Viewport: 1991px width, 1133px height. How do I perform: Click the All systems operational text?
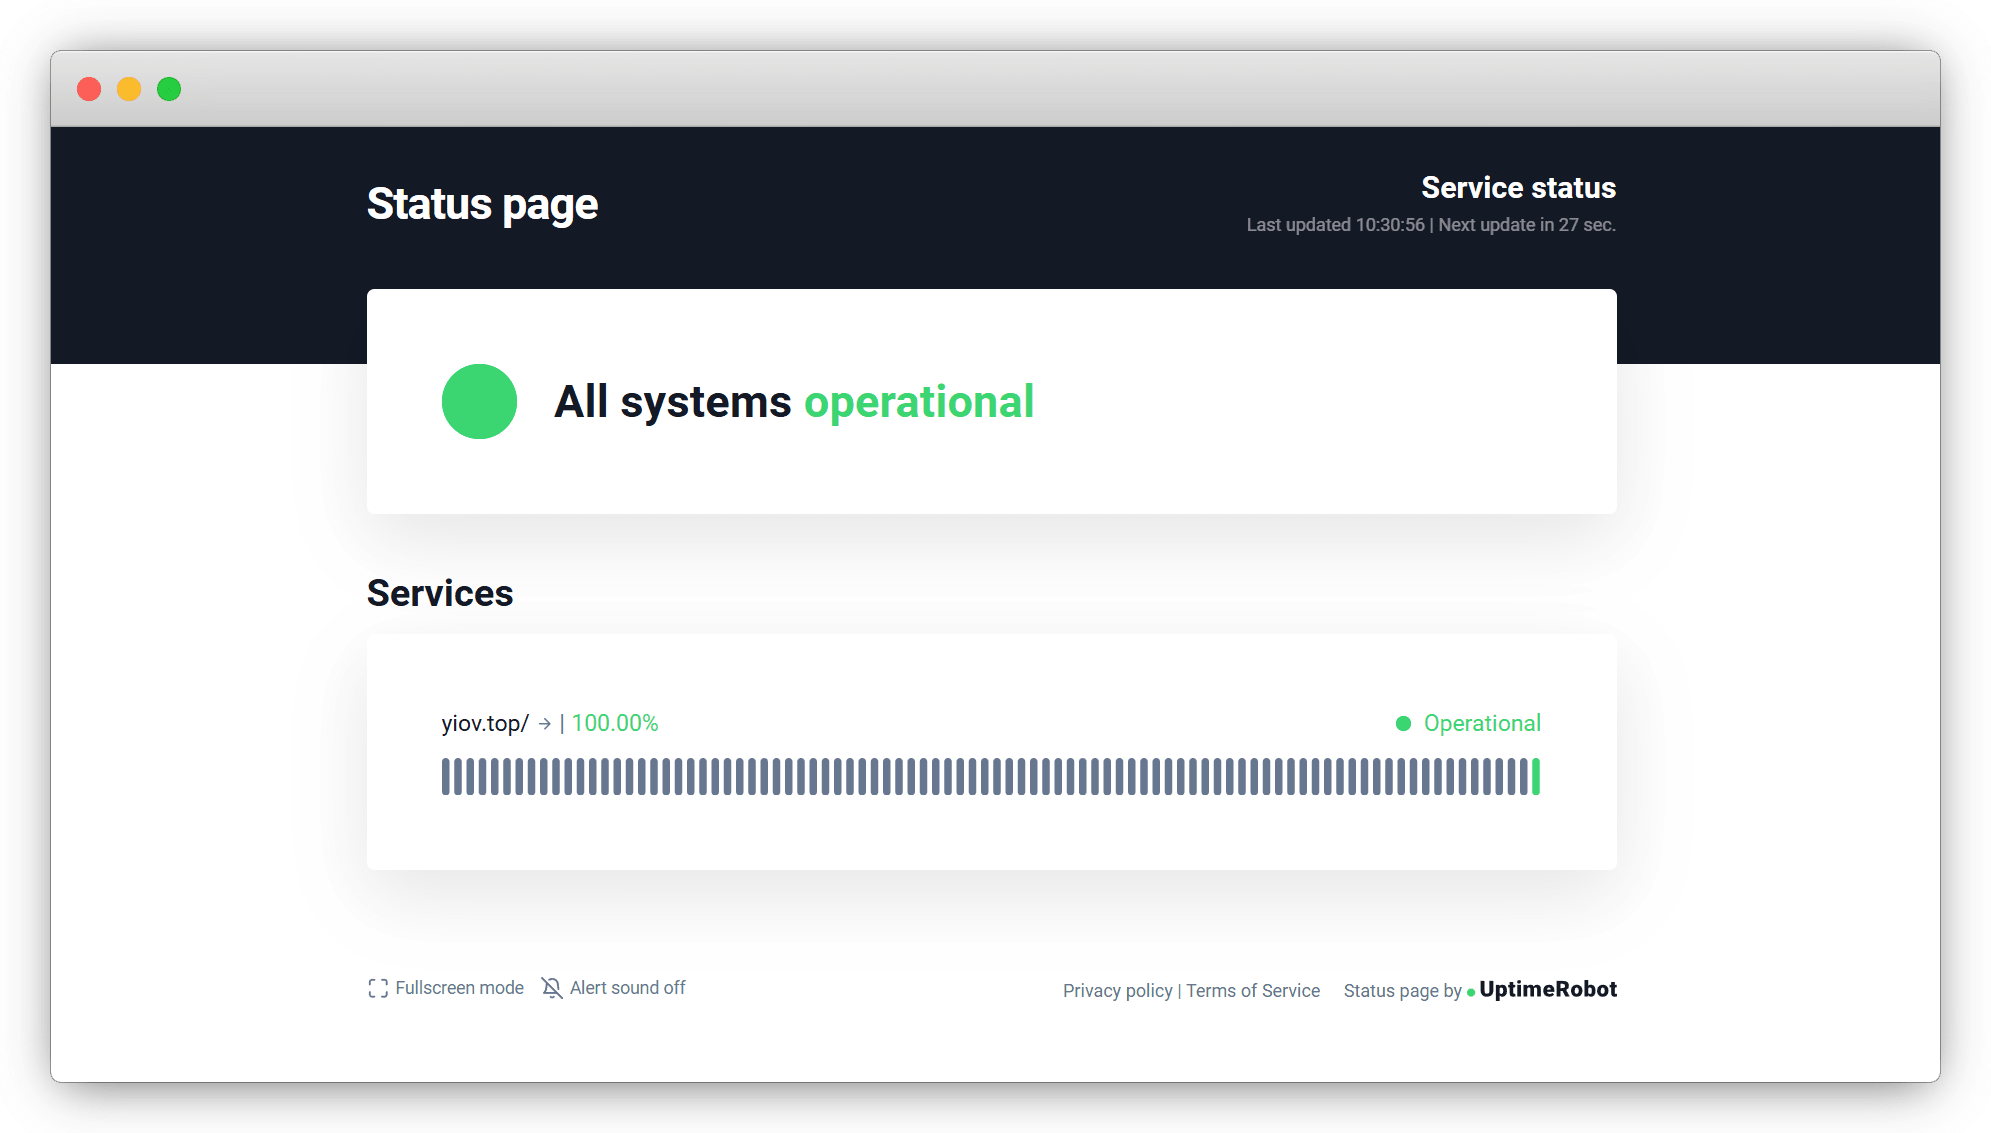(794, 402)
